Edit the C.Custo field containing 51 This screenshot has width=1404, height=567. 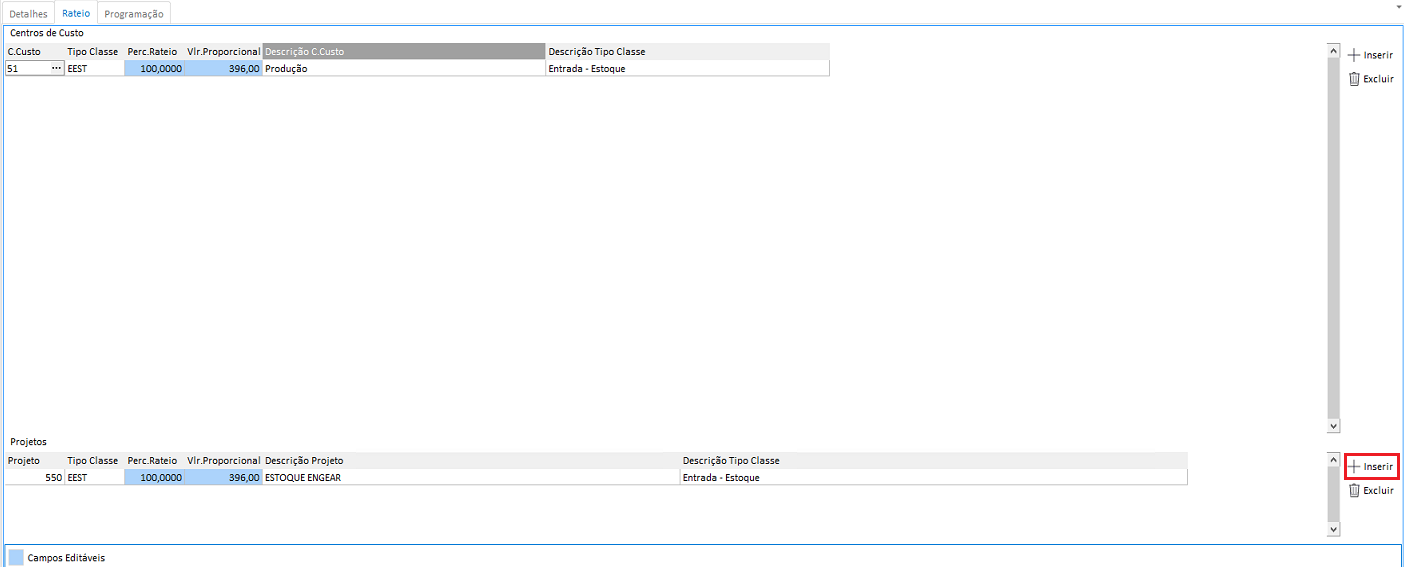click(26, 69)
